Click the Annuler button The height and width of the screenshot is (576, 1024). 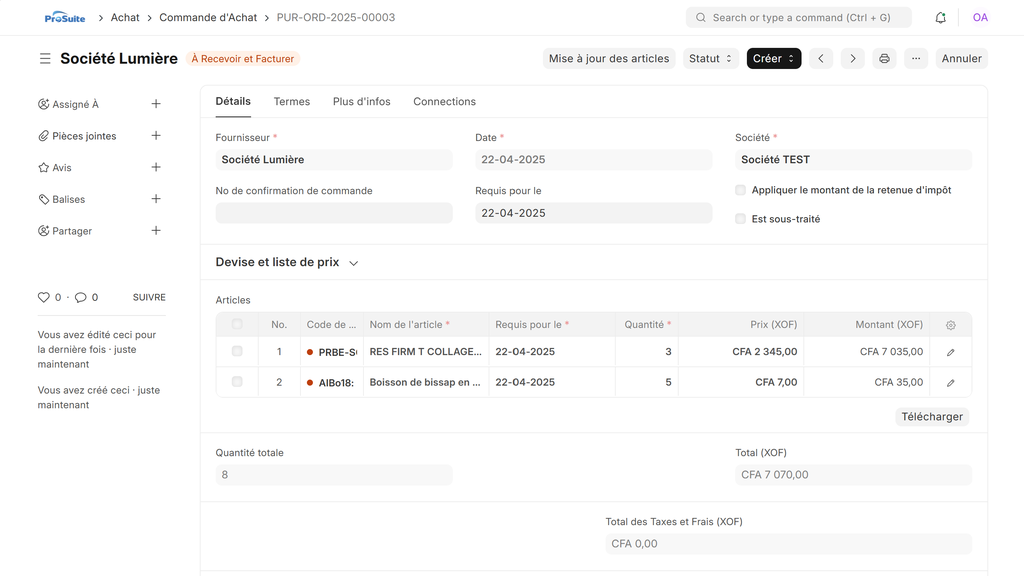[x=961, y=58]
